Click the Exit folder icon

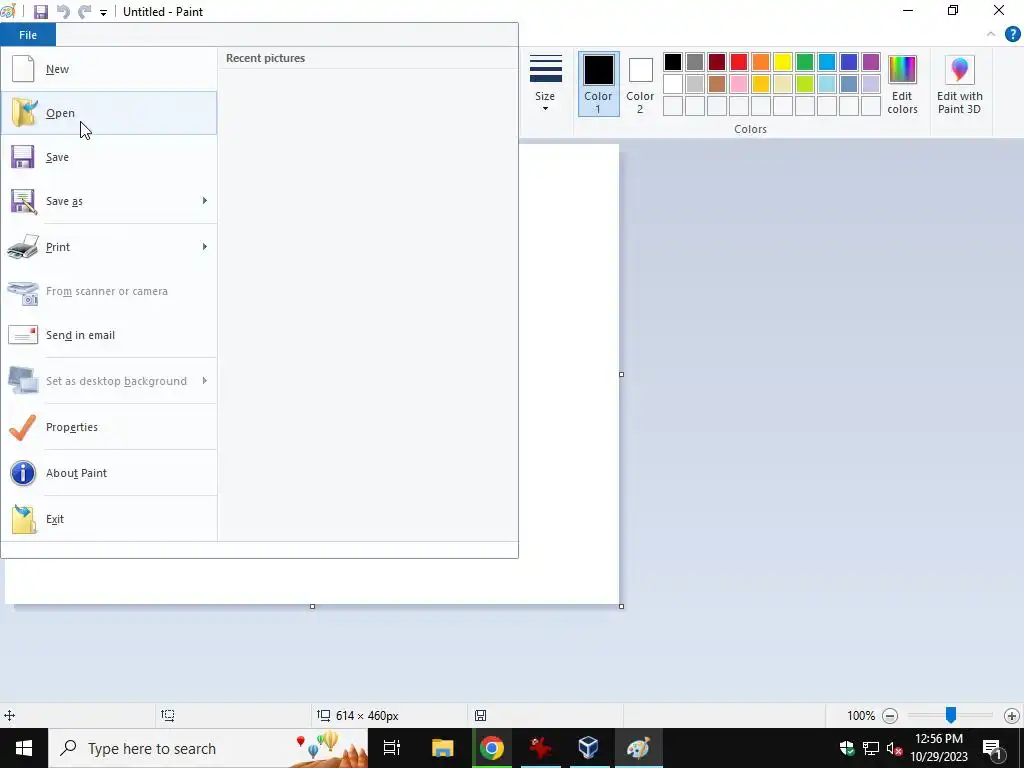(x=24, y=519)
